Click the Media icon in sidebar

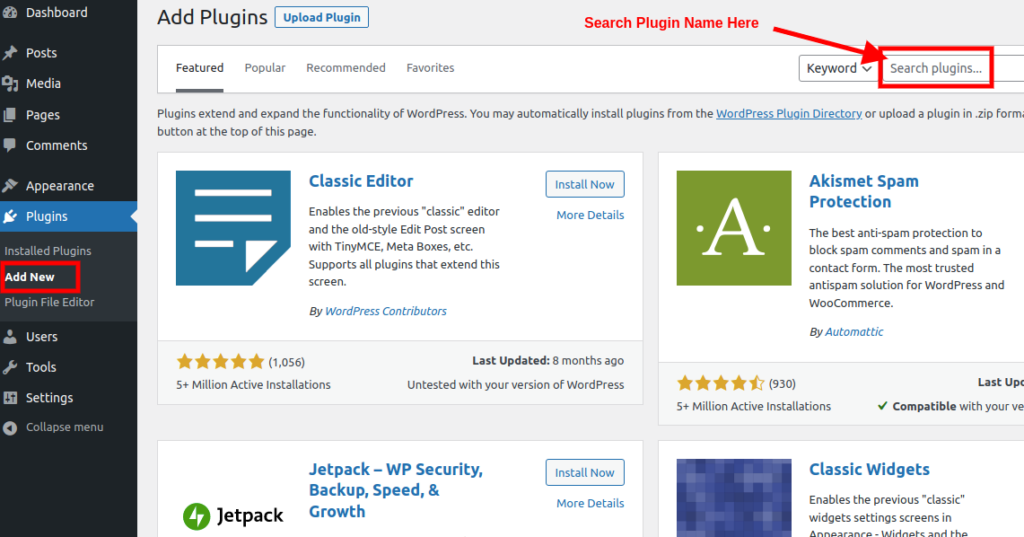(x=10, y=84)
